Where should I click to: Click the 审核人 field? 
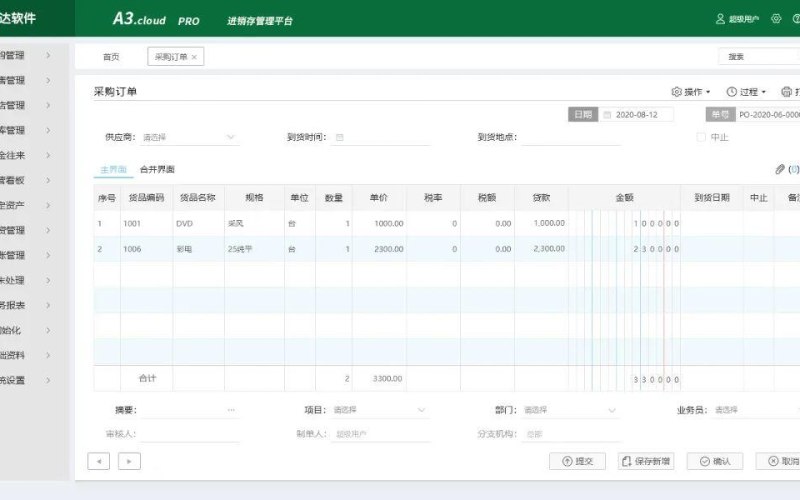[x=189, y=434]
